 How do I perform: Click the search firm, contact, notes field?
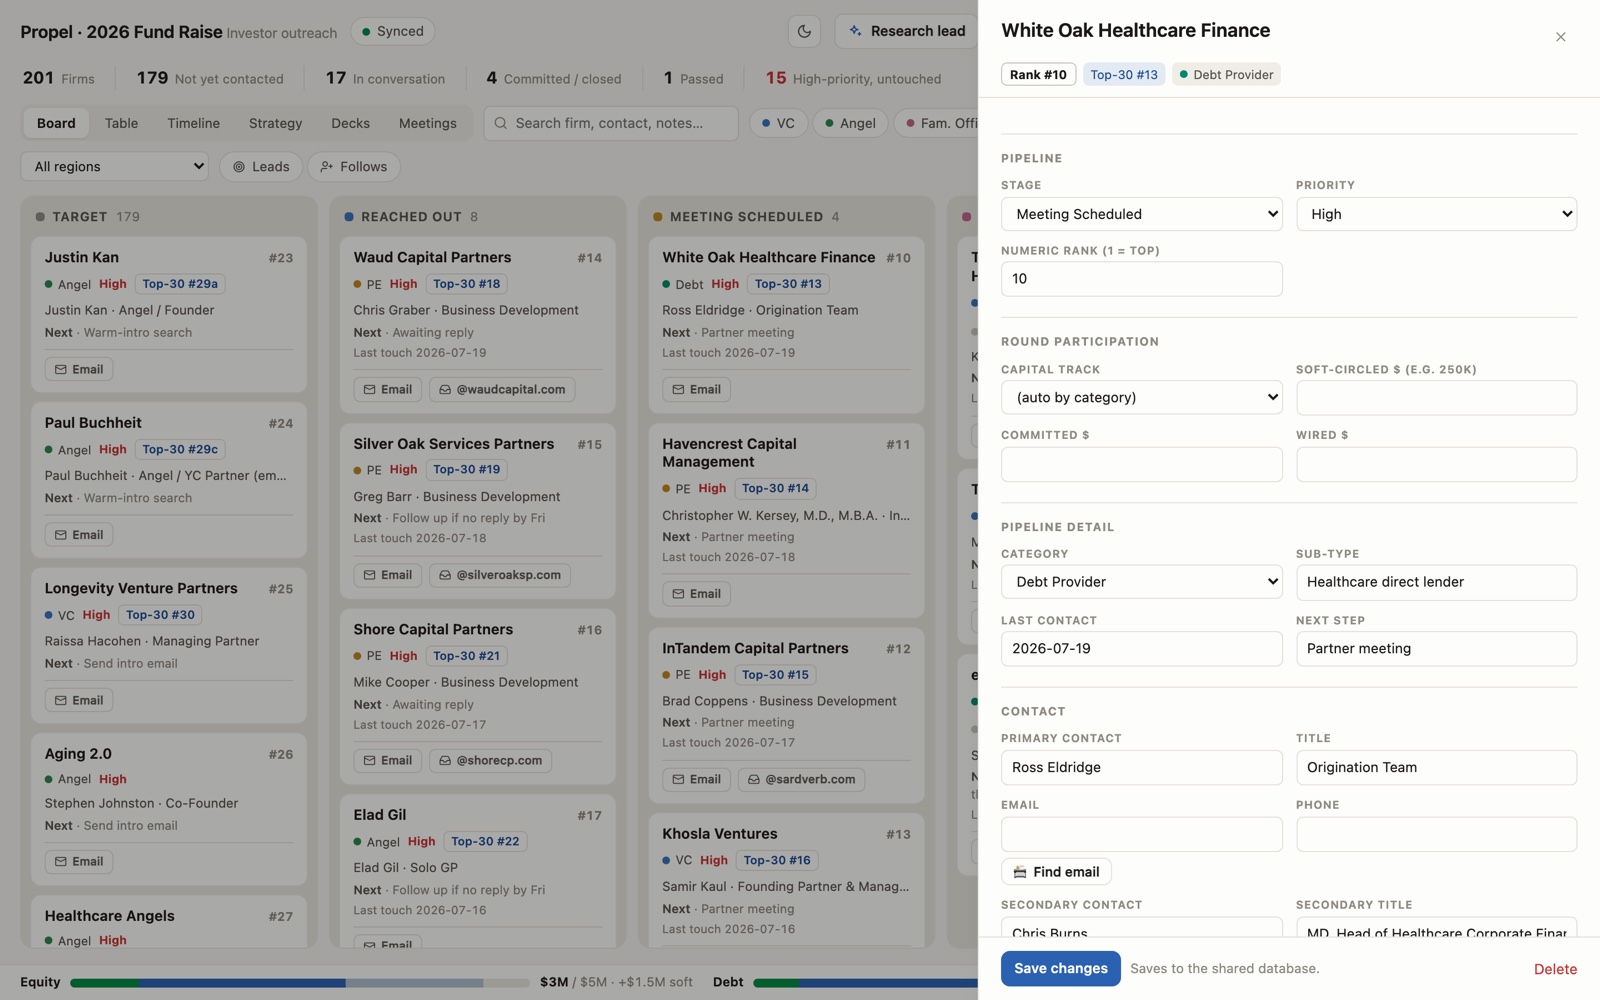[x=611, y=123]
